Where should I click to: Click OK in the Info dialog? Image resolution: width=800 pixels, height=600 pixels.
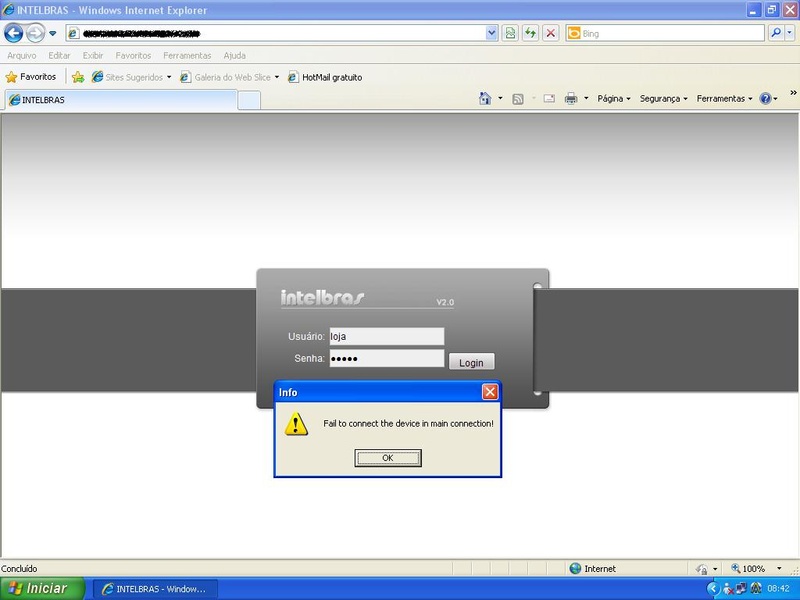click(x=388, y=458)
